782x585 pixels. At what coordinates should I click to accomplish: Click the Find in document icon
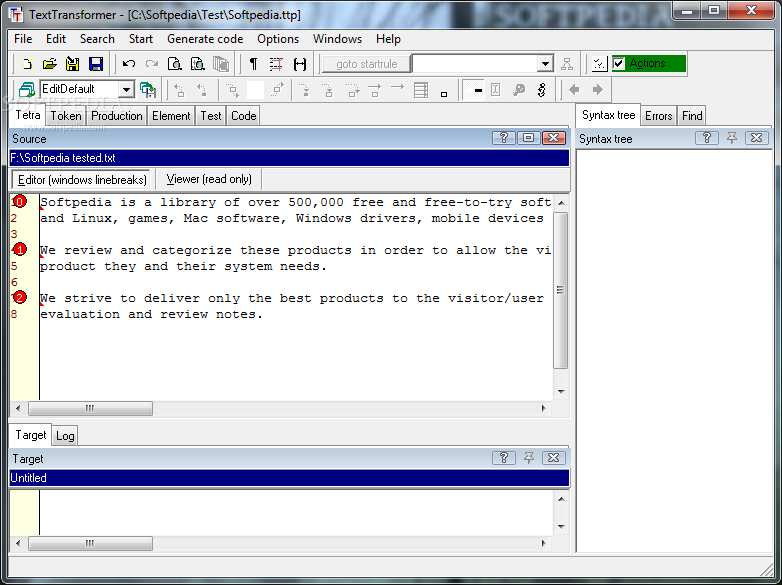(x=175, y=64)
